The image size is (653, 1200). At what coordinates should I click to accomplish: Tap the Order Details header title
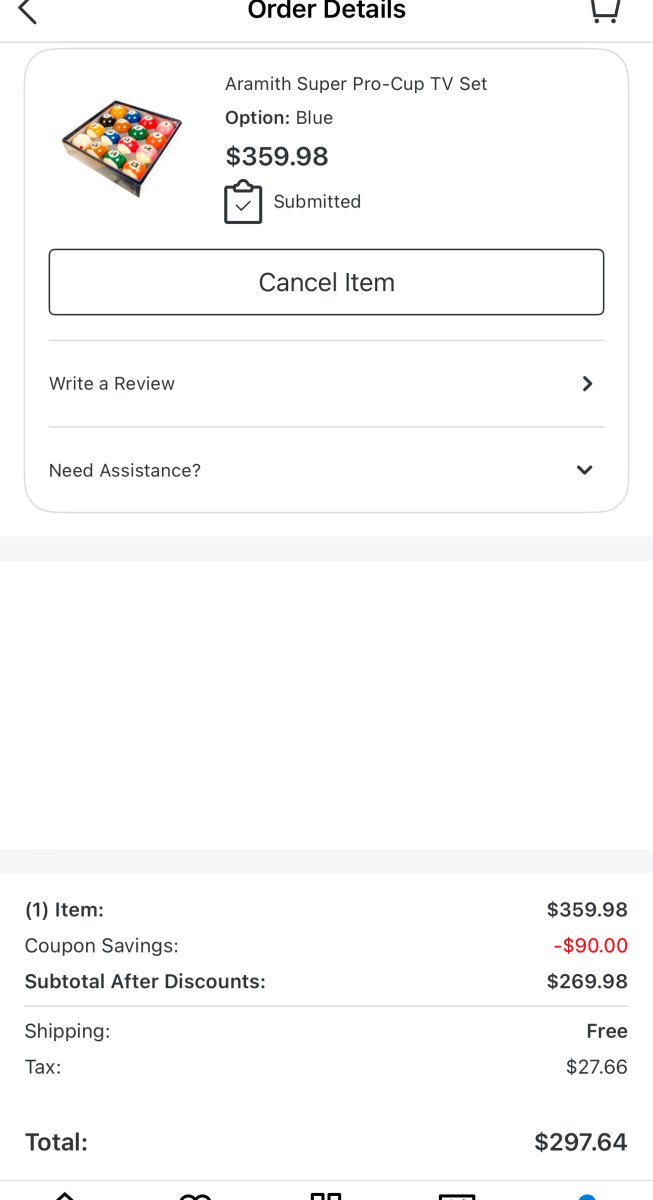[327, 11]
